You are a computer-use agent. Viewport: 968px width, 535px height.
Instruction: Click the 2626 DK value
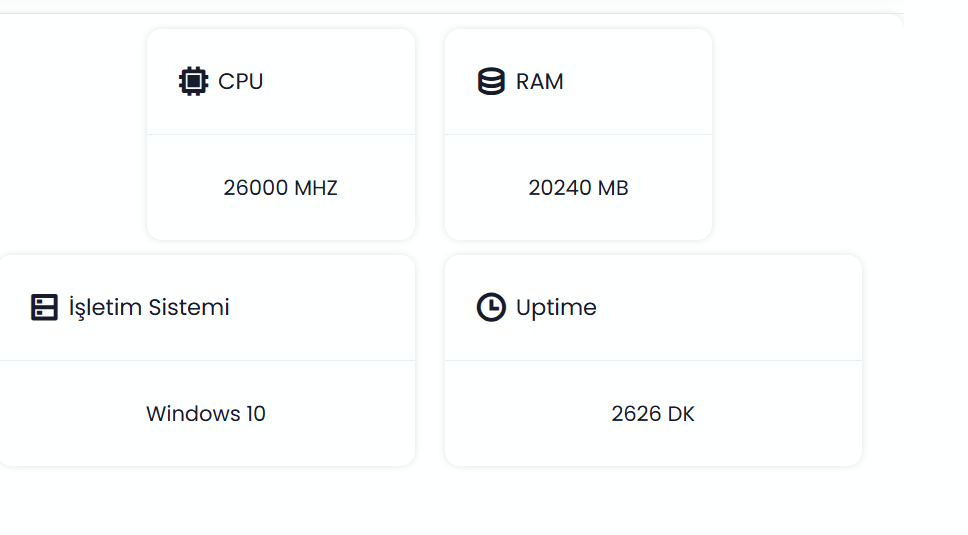click(x=653, y=413)
